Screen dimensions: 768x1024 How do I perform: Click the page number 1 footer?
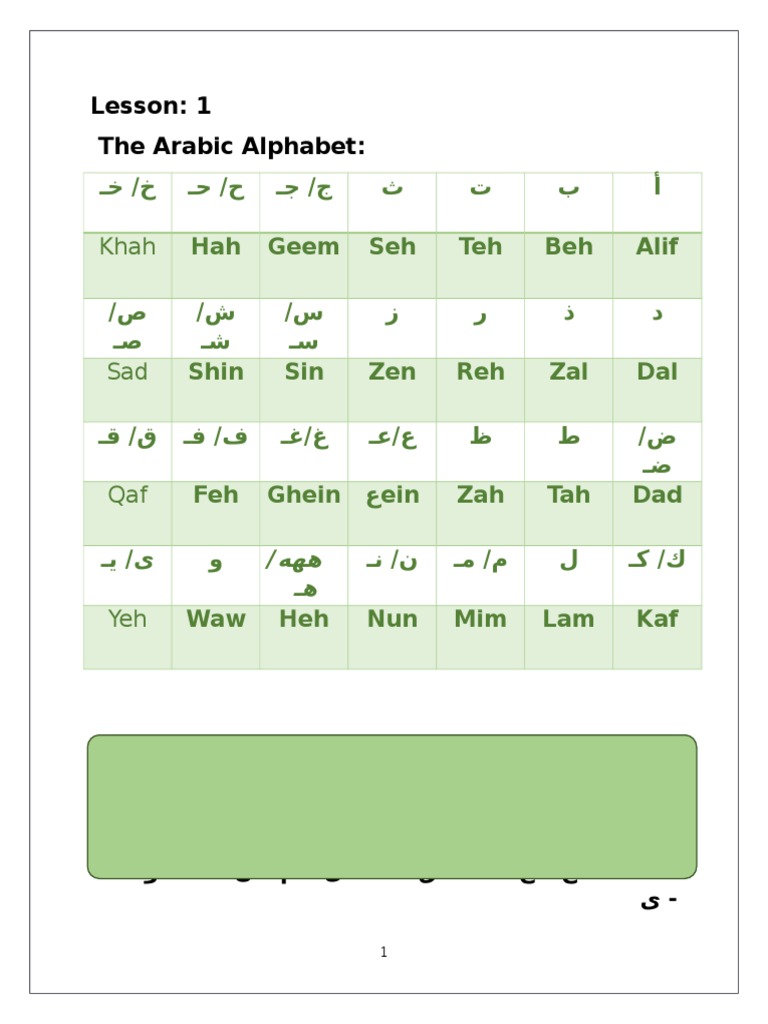click(x=384, y=952)
